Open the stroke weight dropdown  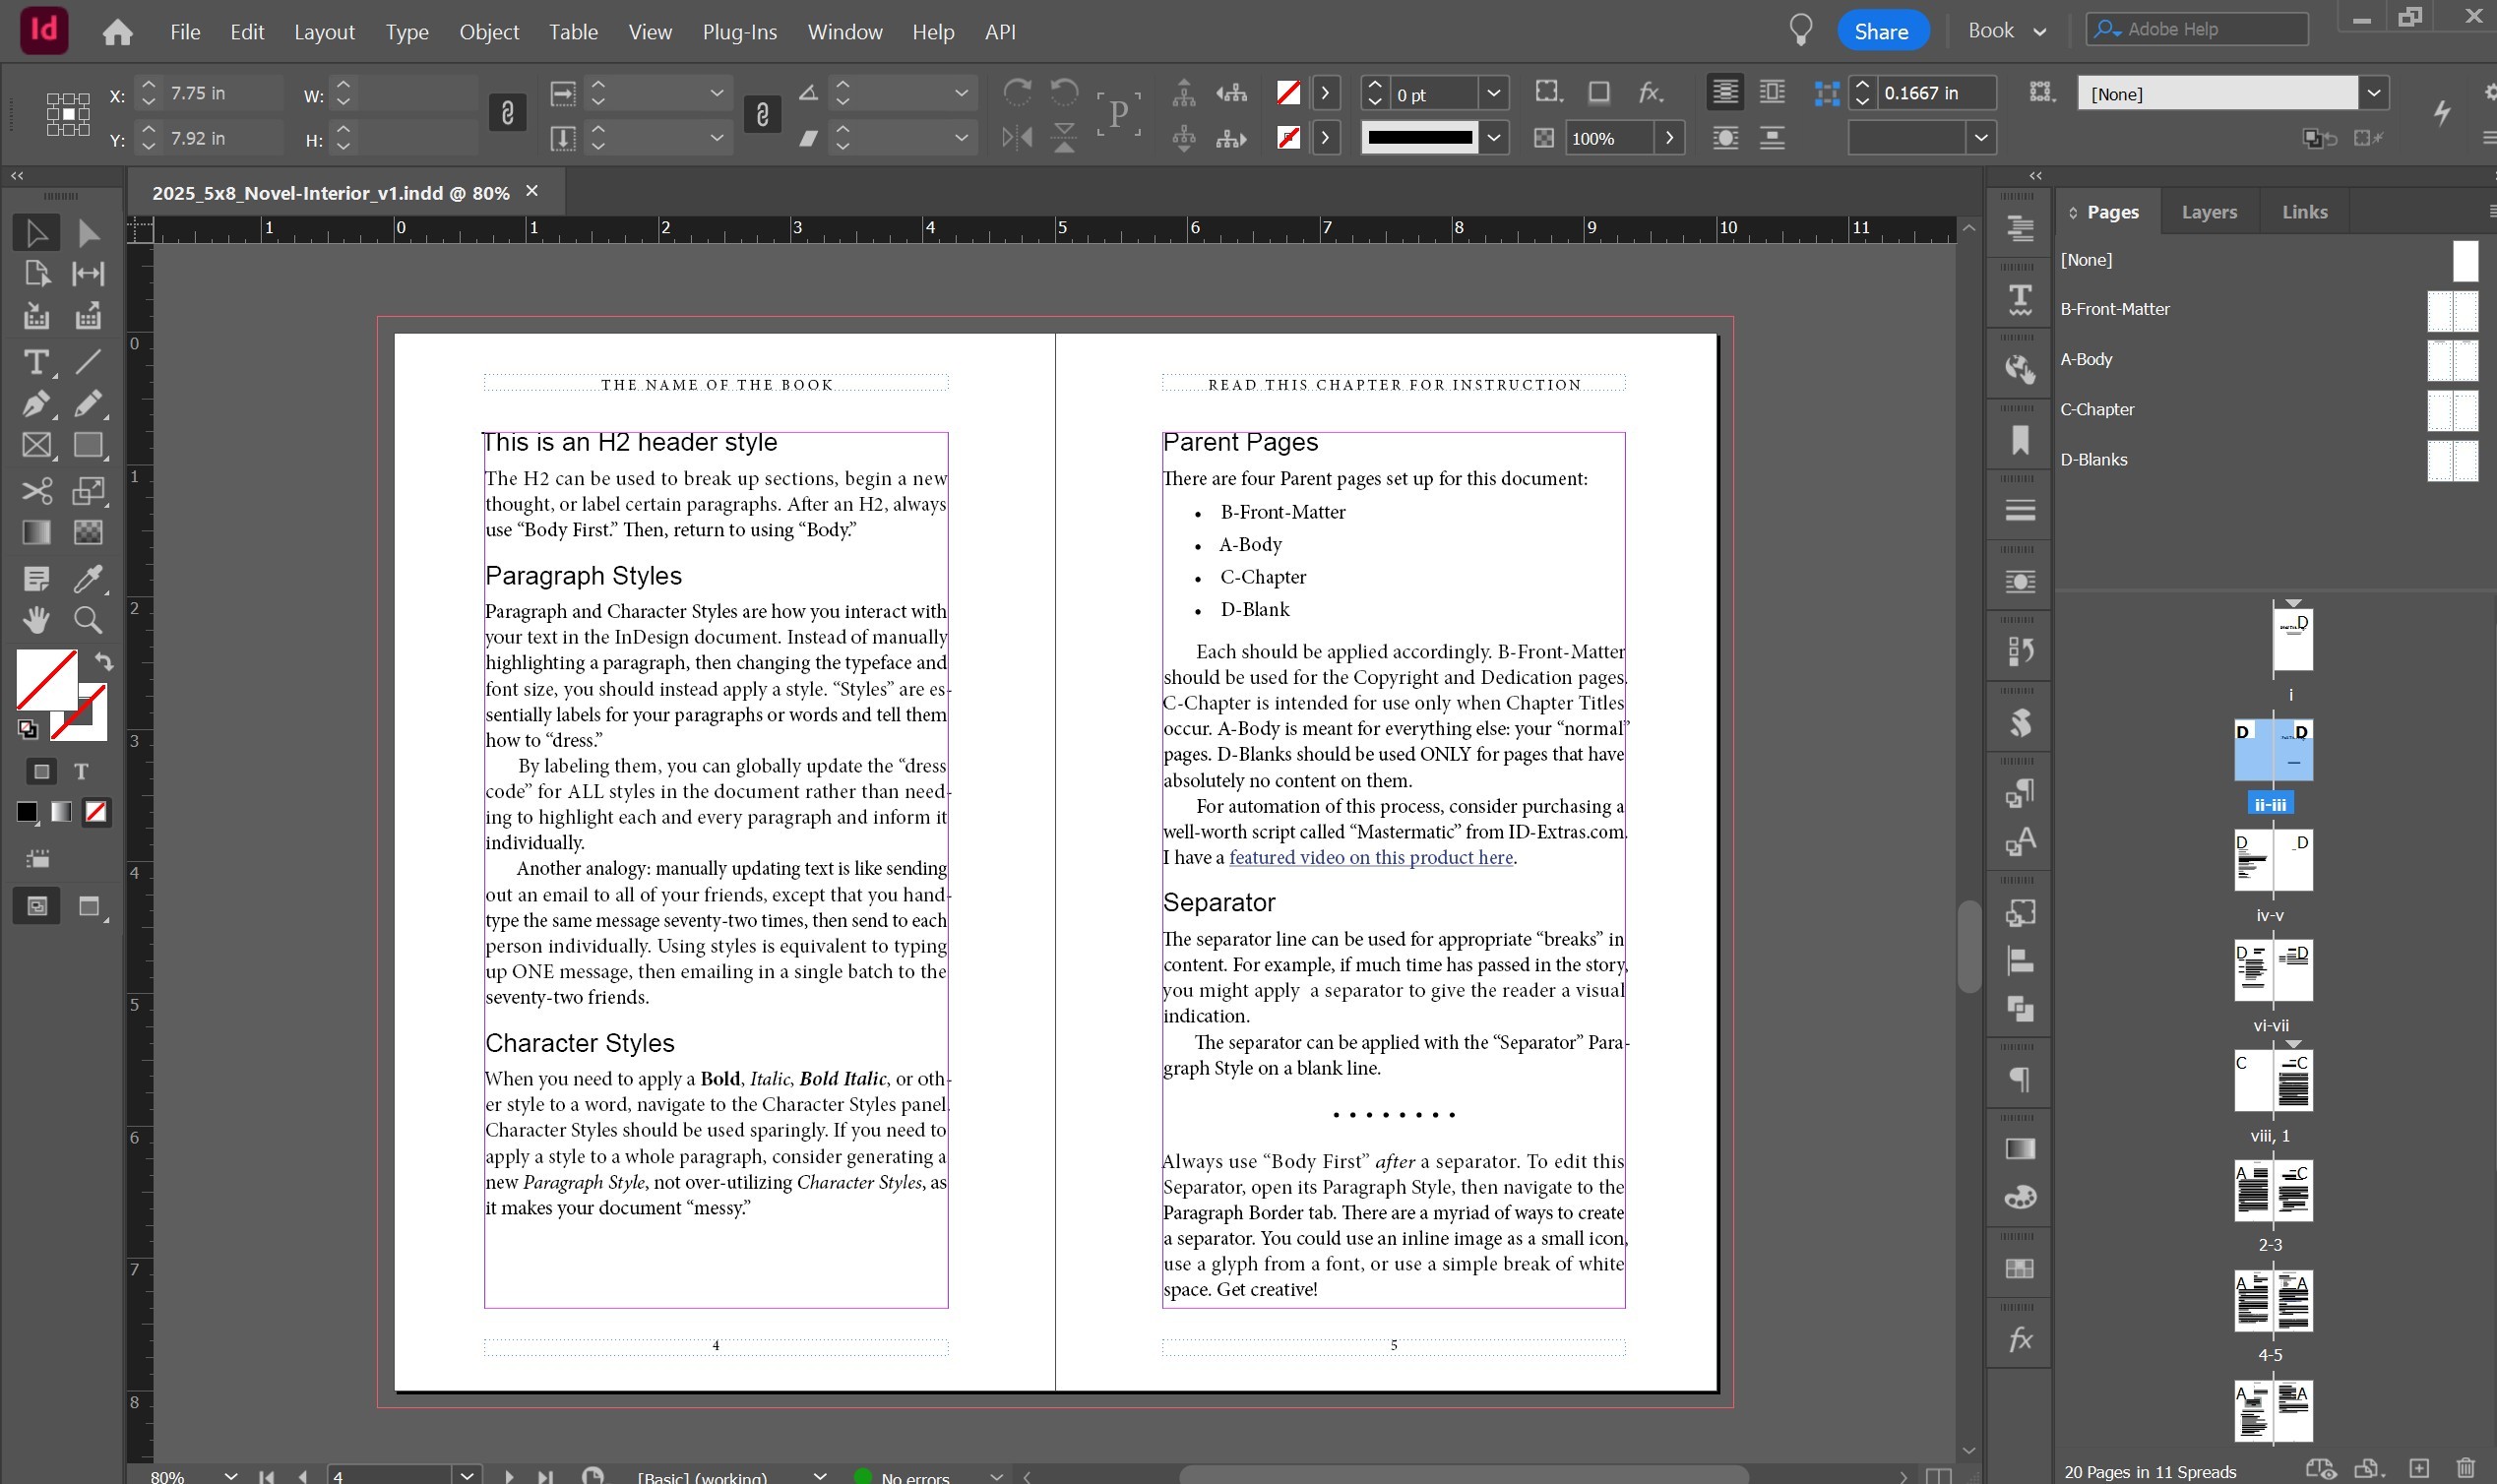point(1493,94)
